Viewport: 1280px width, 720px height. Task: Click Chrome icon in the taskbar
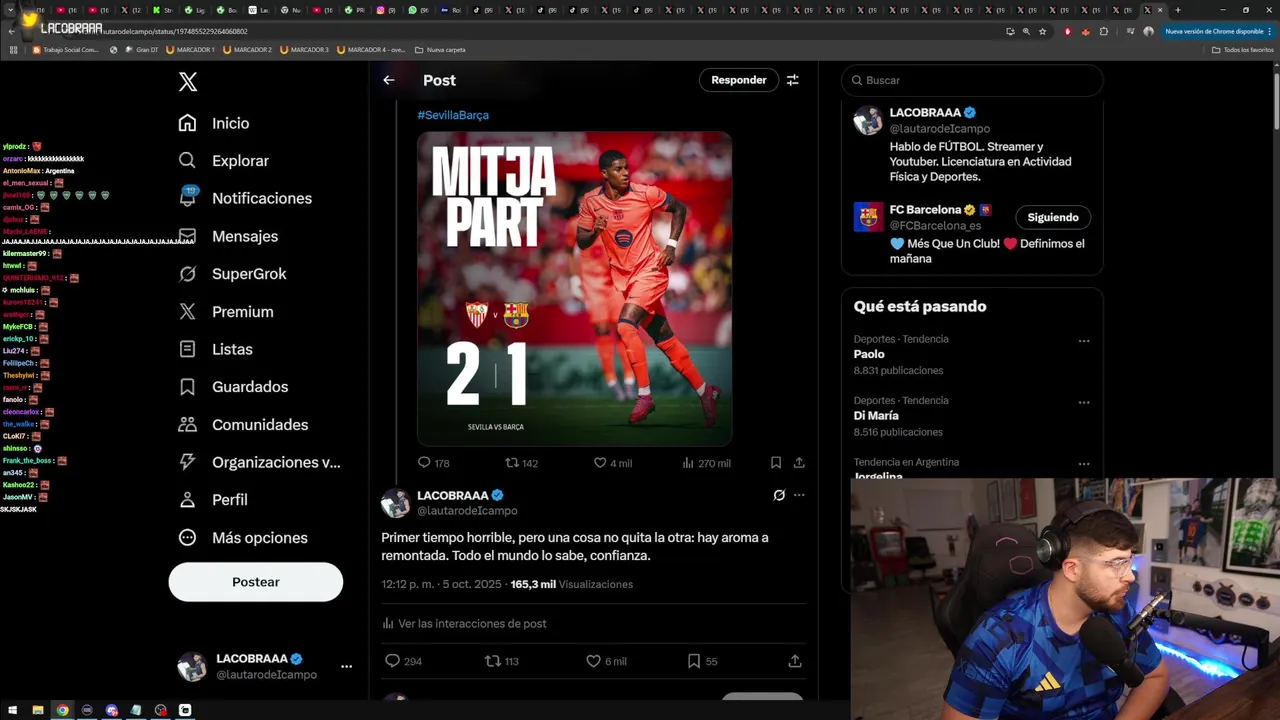(62, 710)
